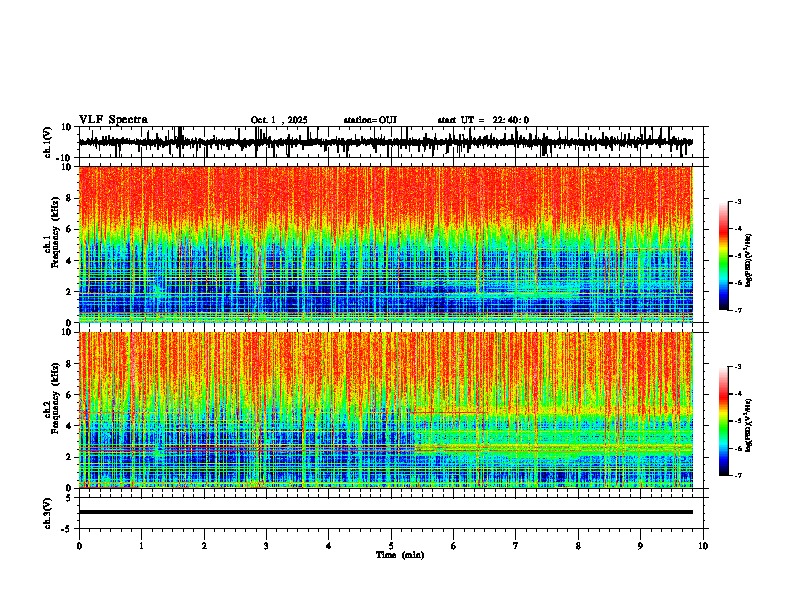Click tick label 9 on the time axis
Viewport: 792px width, 612px height.
(640, 546)
